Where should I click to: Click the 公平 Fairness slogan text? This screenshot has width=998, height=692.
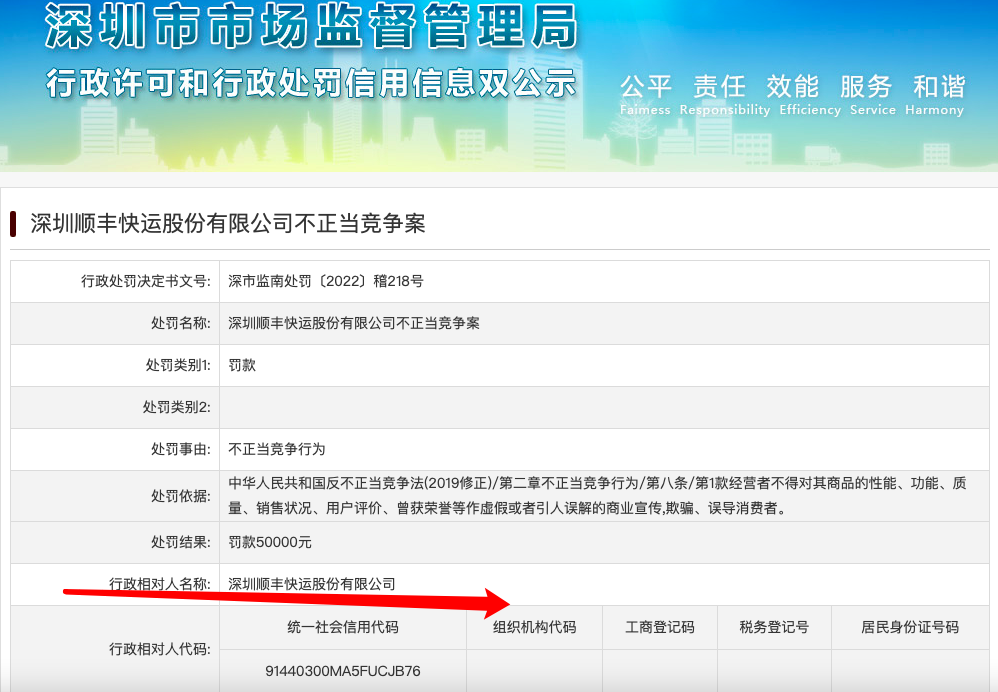coord(645,95)
